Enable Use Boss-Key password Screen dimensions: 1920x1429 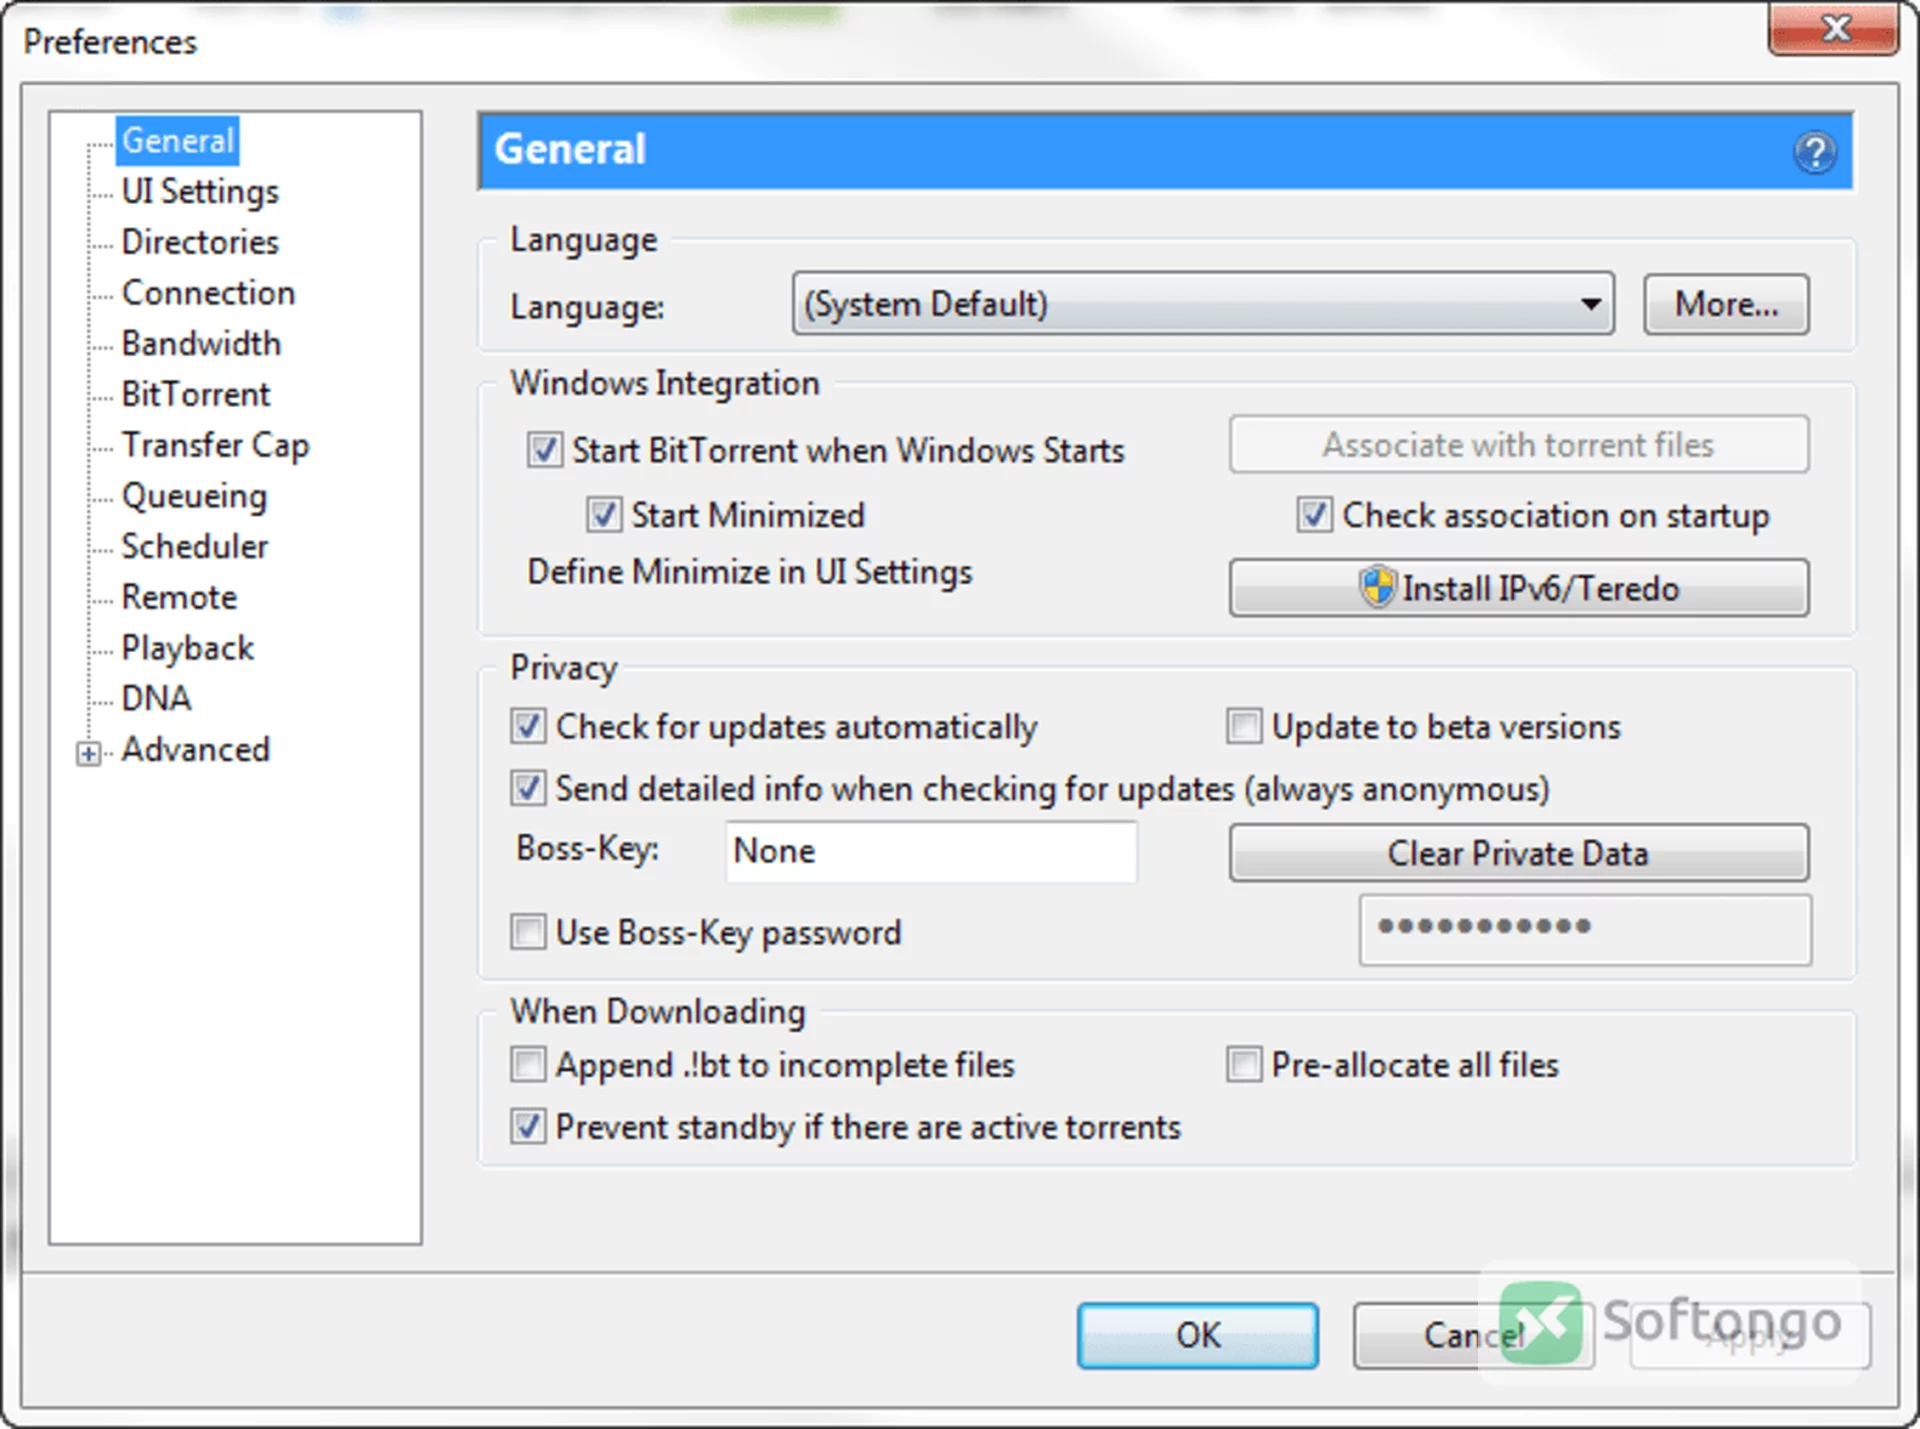528,932
